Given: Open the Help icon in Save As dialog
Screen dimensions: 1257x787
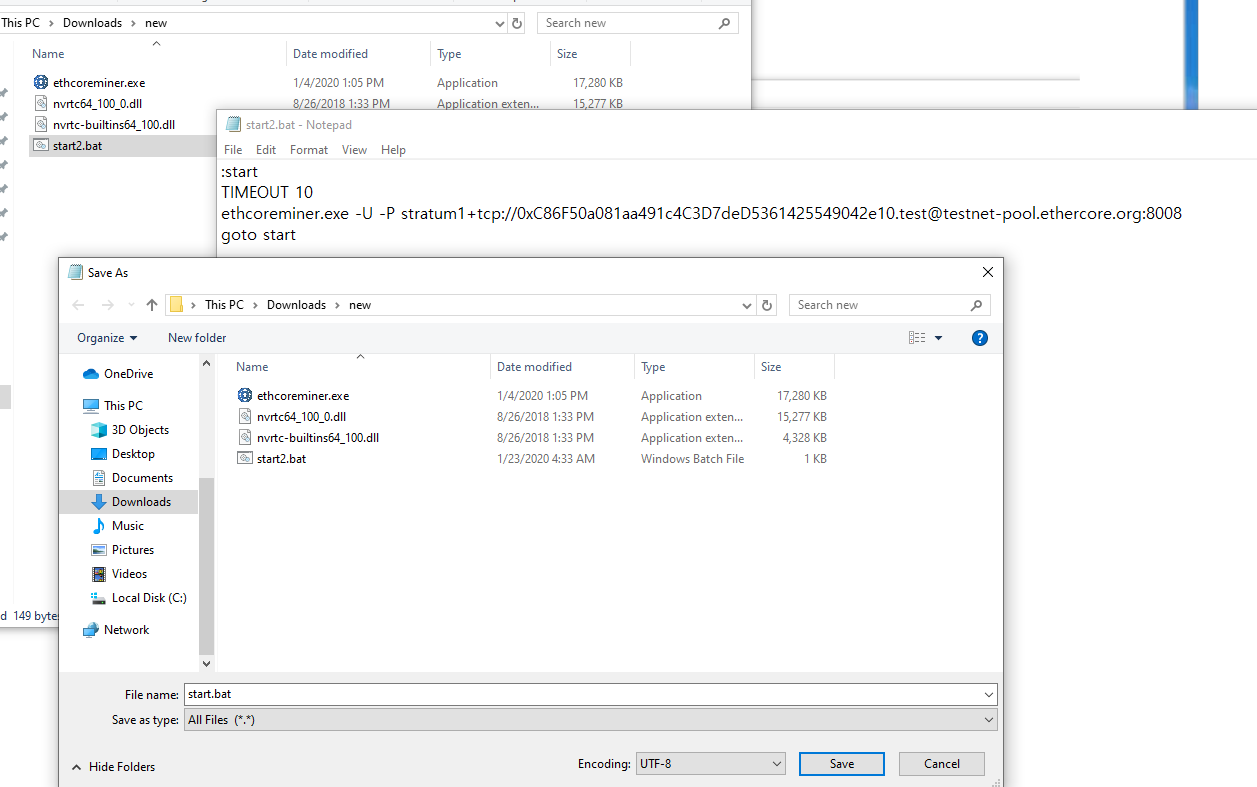Looking at the screenshot, I should pyautogui.click(x=980, y=338).
